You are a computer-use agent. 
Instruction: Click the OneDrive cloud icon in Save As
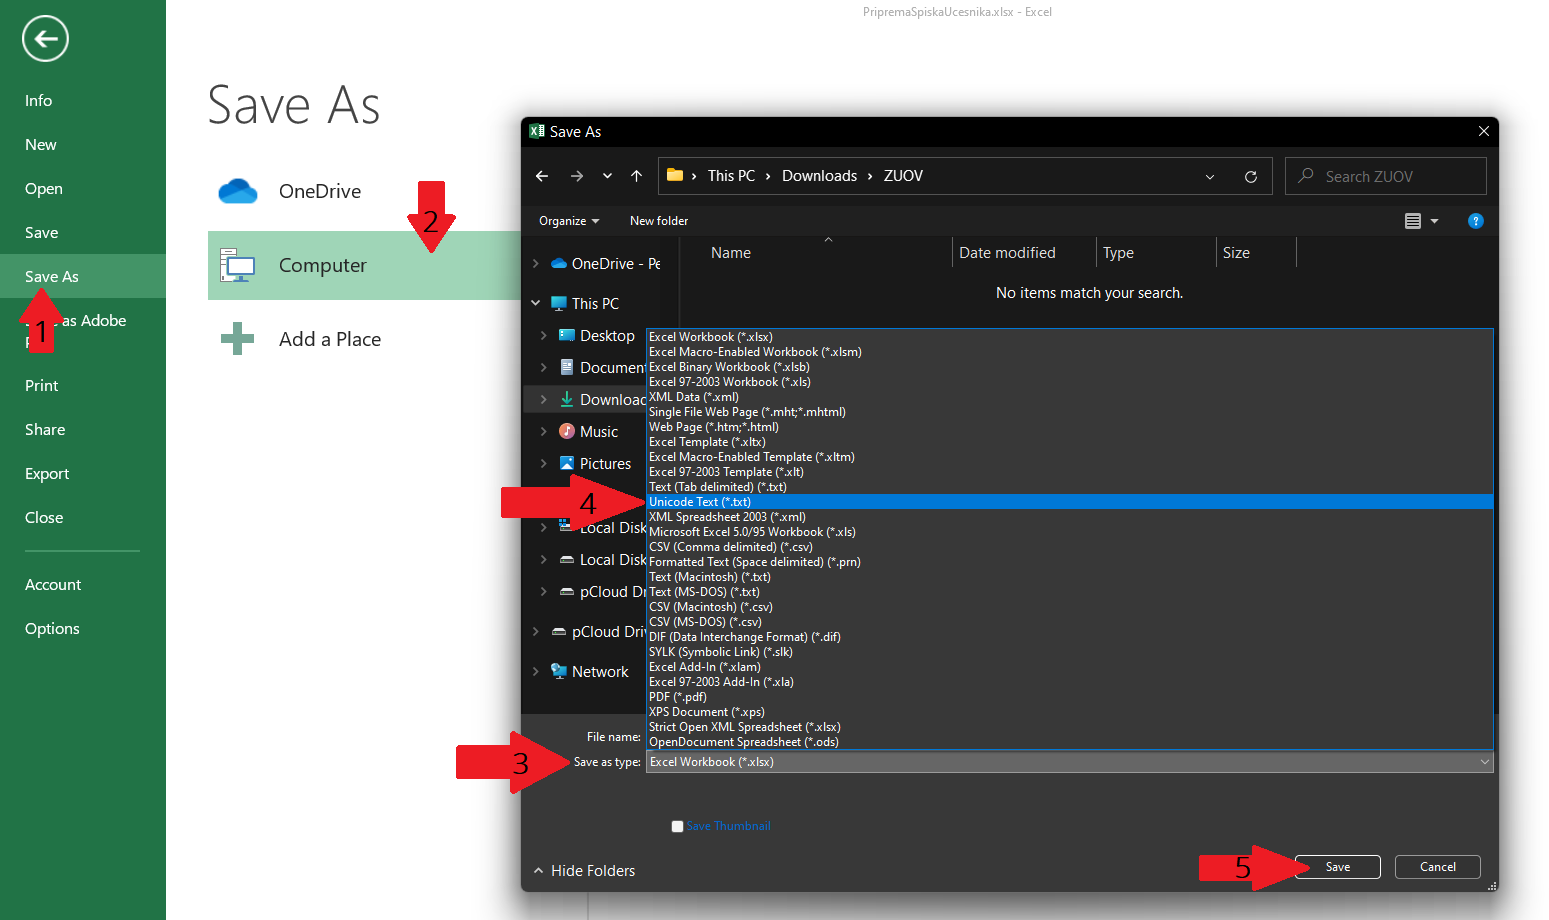pyautogui.click(x=238, y=191)
